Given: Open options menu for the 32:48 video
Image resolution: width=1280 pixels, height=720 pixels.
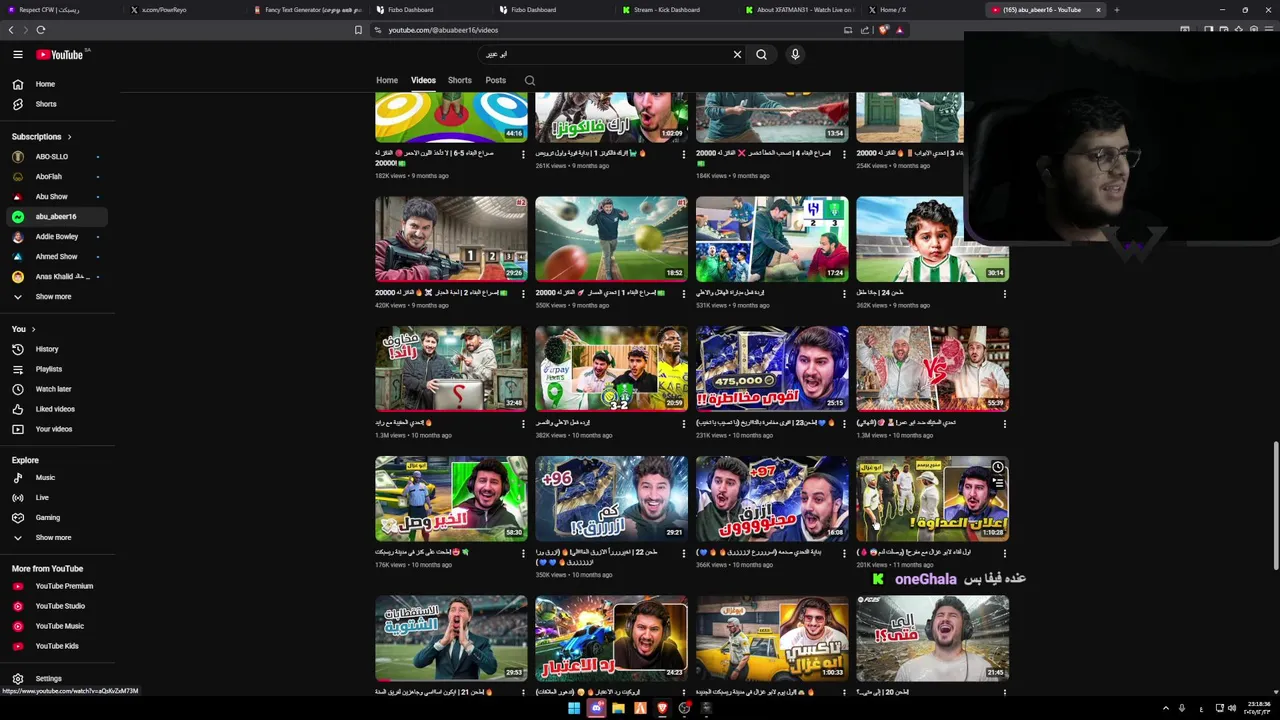Looking at the screenshot, I should (523, 424).
